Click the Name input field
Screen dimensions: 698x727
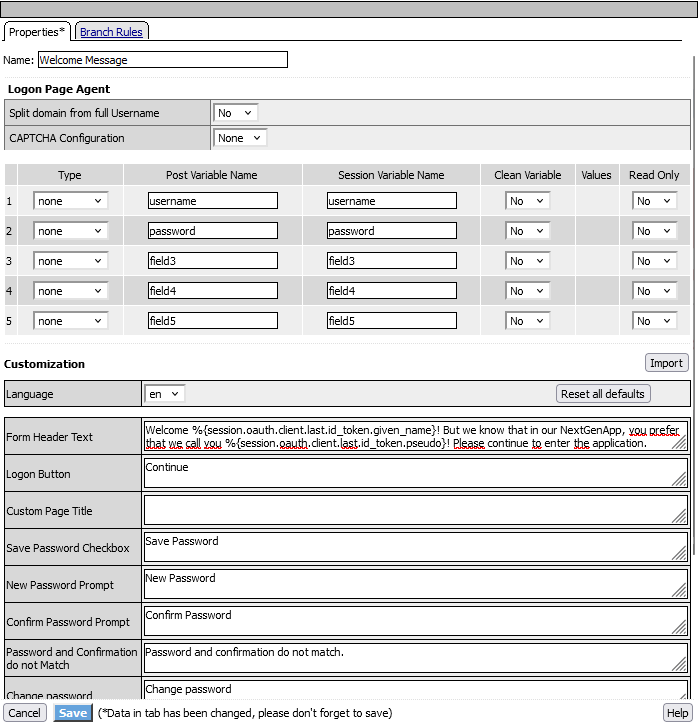coord(162,60)
